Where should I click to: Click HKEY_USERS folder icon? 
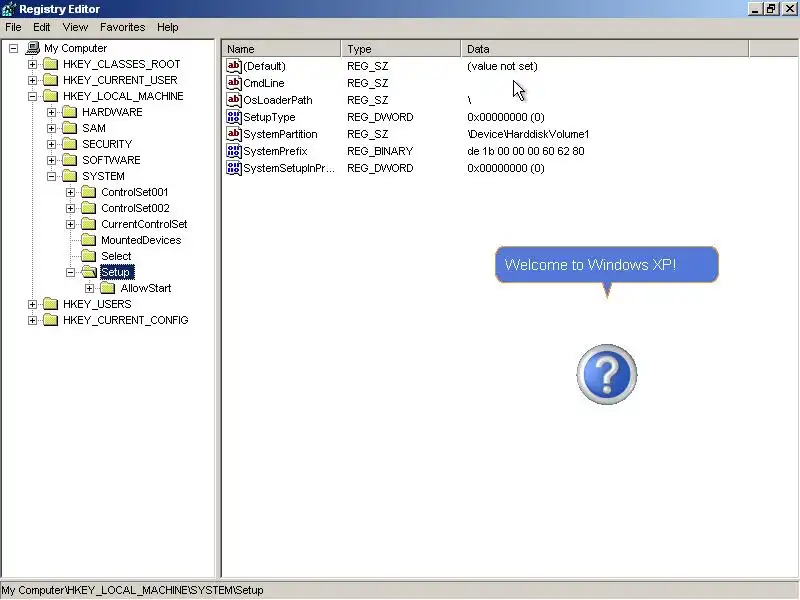[51, 304]
